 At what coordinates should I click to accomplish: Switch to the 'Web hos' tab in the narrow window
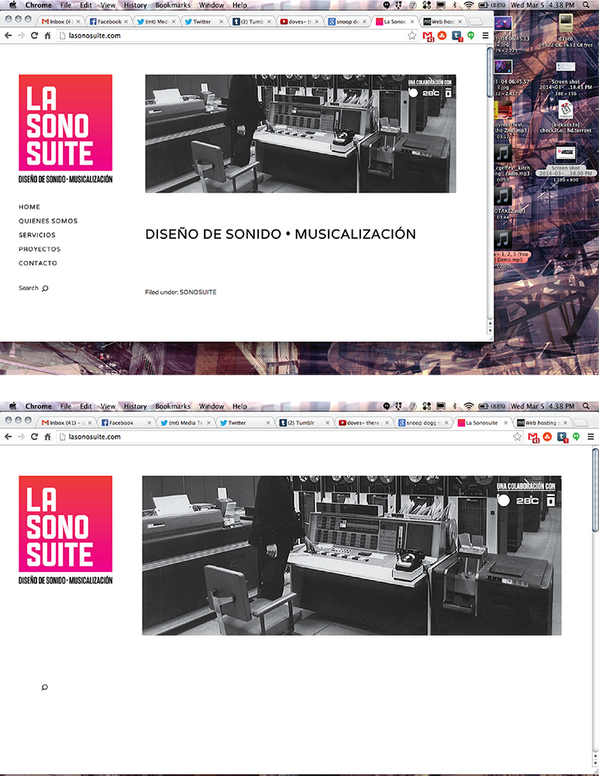click(x=442, y=22)
